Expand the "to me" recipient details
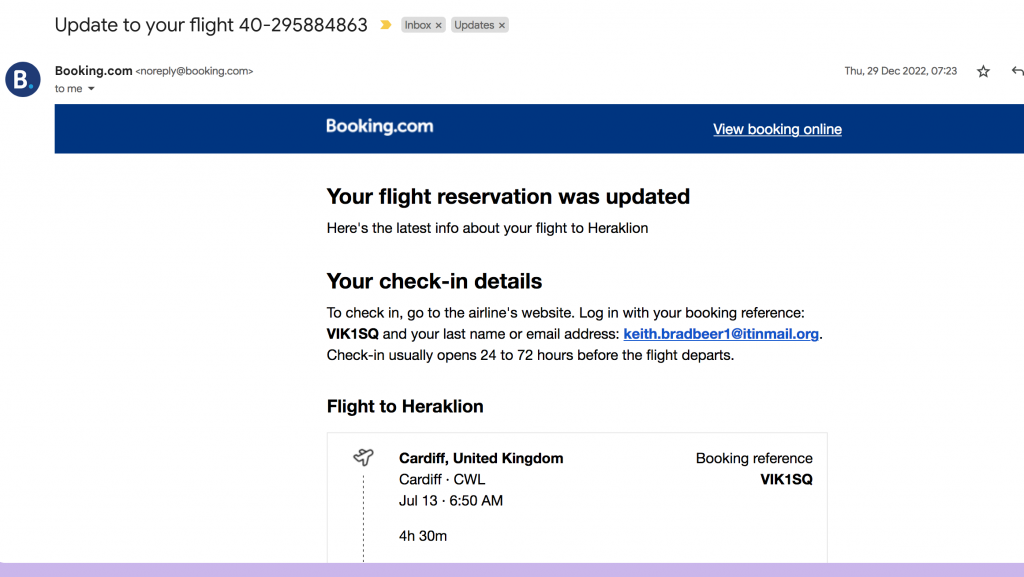Image resolution: width=1024 pixels, height=577 pixels. point(91,89)
